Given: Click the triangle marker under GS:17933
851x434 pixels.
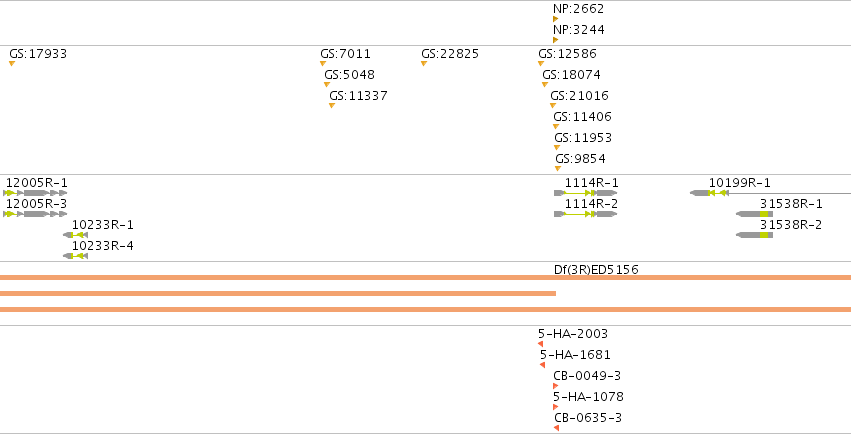Looking at the screenshot, I should pyautogui.click(x=12, y=63).
